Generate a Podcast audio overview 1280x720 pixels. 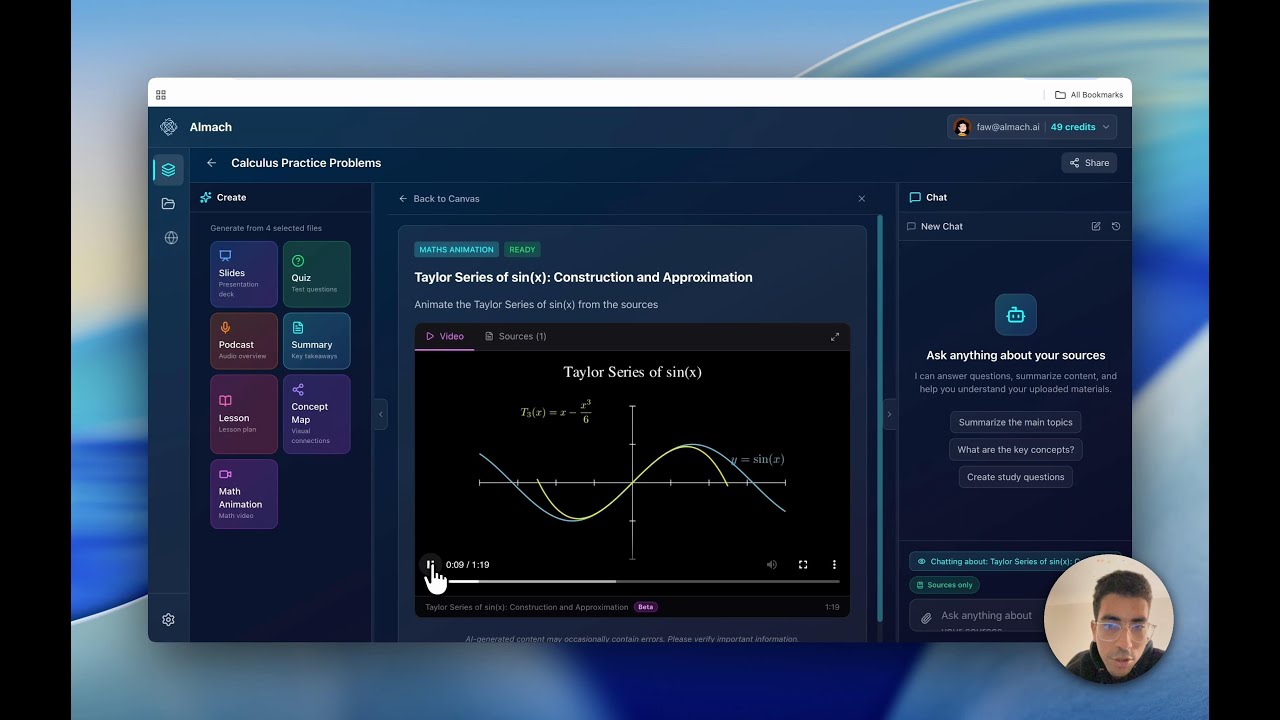(244, 341)
